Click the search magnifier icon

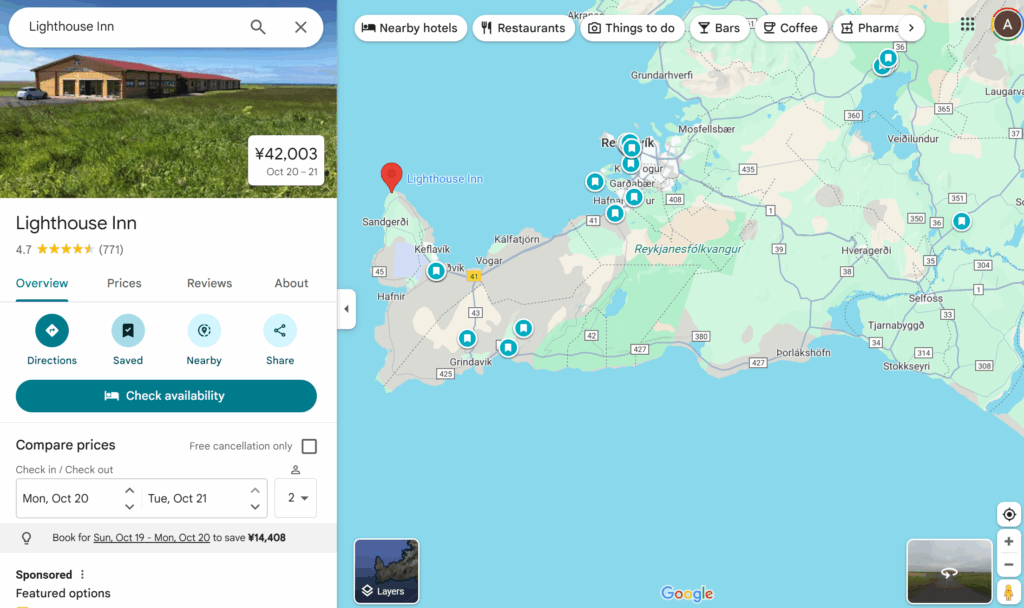click(x=258, y=27)
